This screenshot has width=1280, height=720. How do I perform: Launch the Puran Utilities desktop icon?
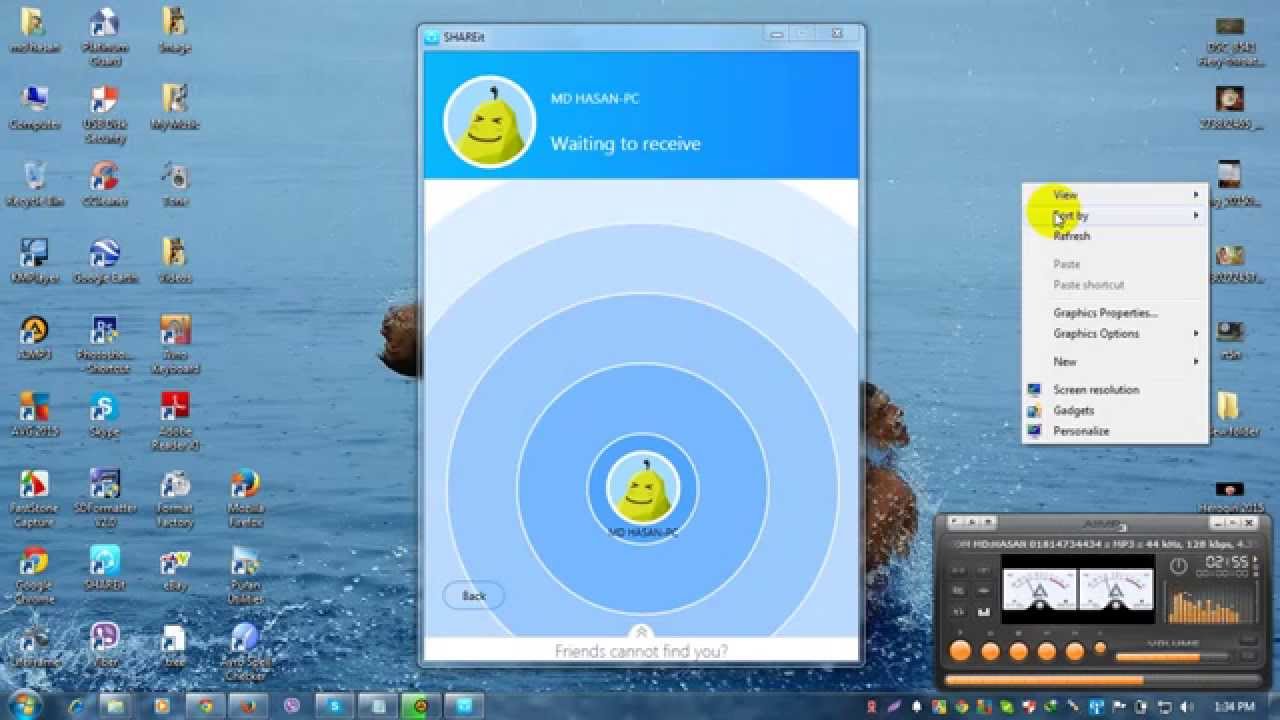click(245, 574)
